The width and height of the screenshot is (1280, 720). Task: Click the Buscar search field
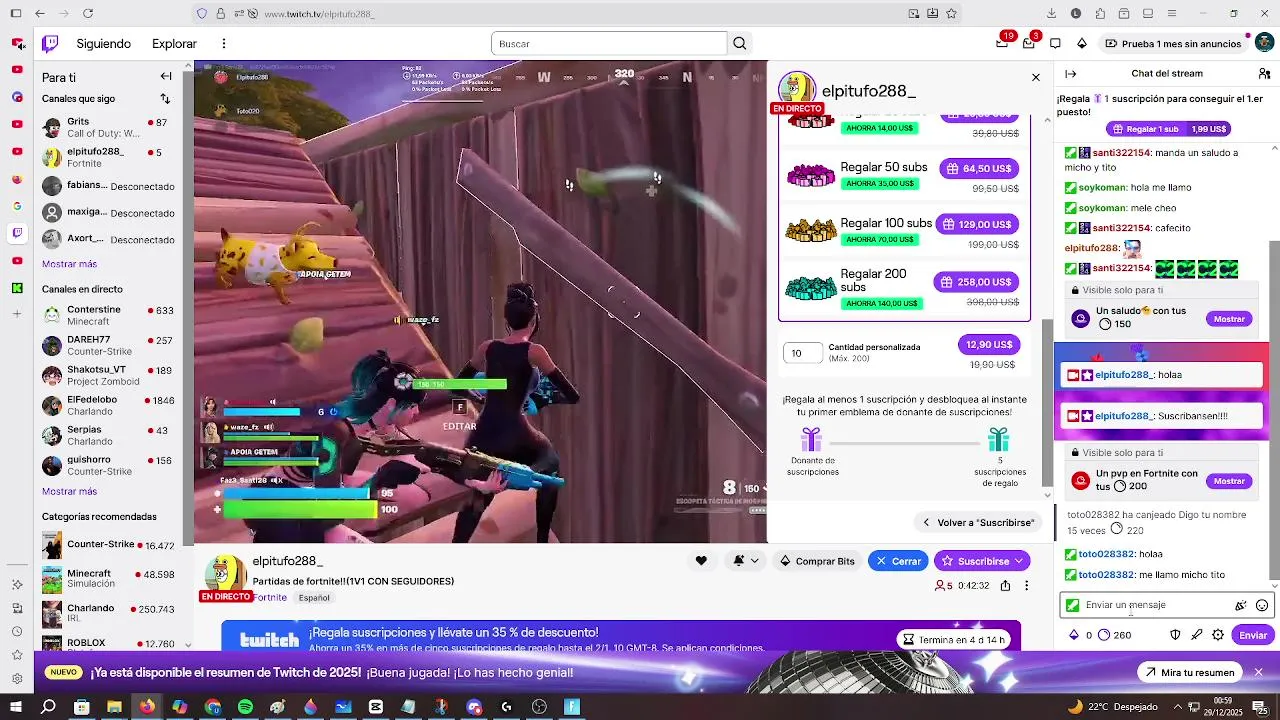pos(609,43)
